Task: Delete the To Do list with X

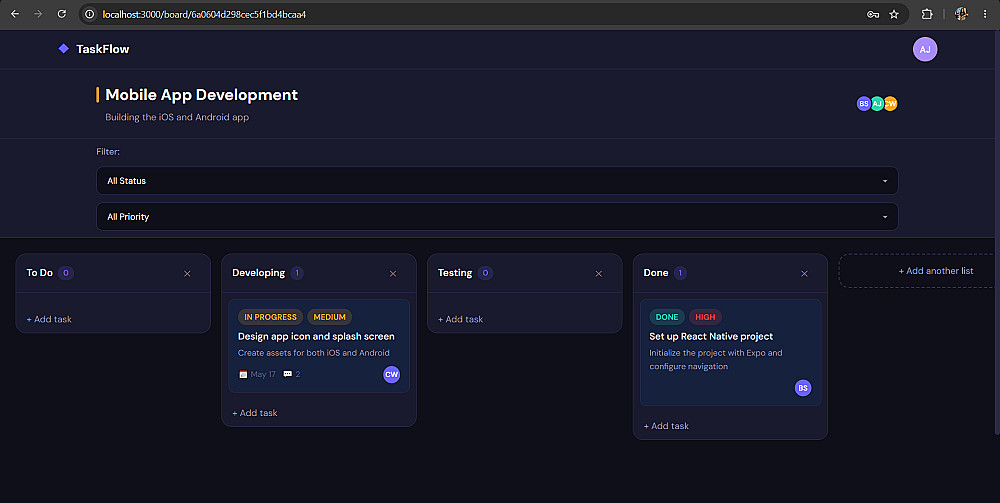Action: tap(187, 273)
